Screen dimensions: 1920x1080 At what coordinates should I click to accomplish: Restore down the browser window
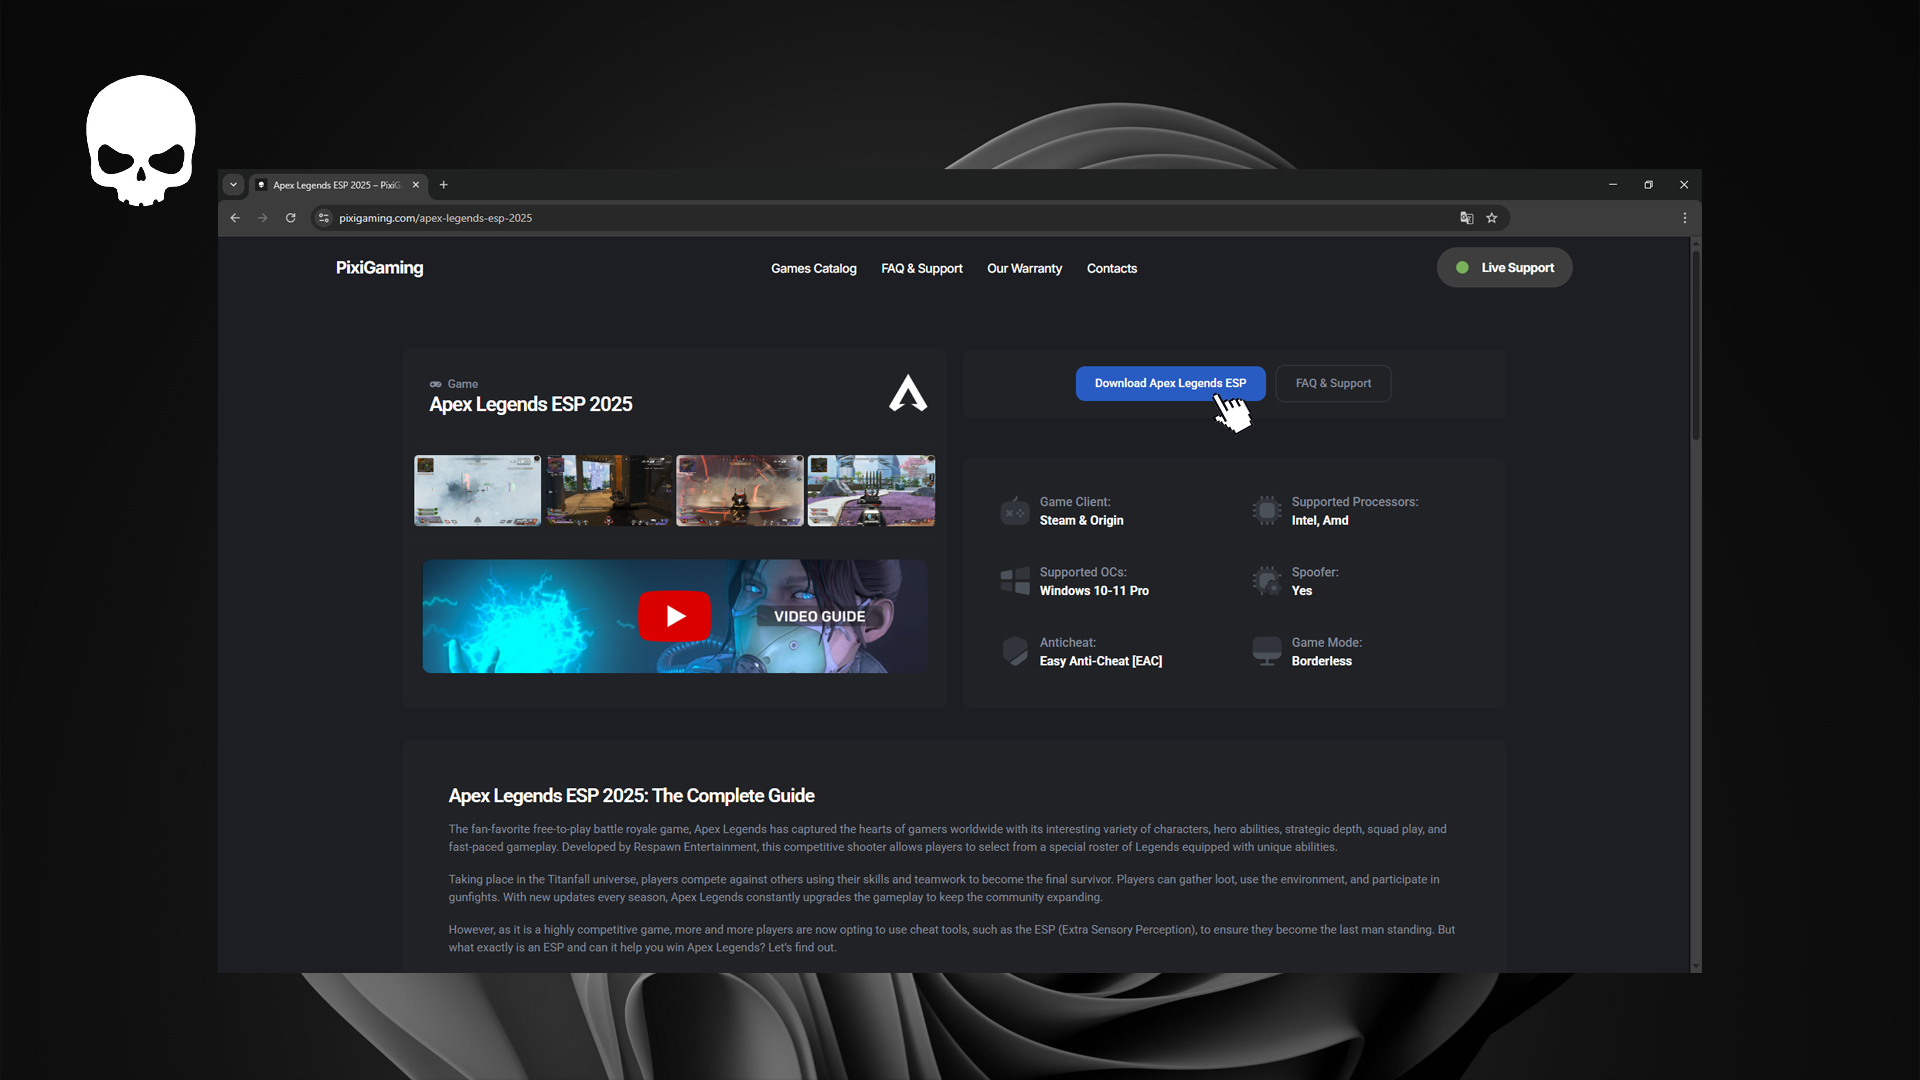pyautogui.click(x=1649, y=185)
